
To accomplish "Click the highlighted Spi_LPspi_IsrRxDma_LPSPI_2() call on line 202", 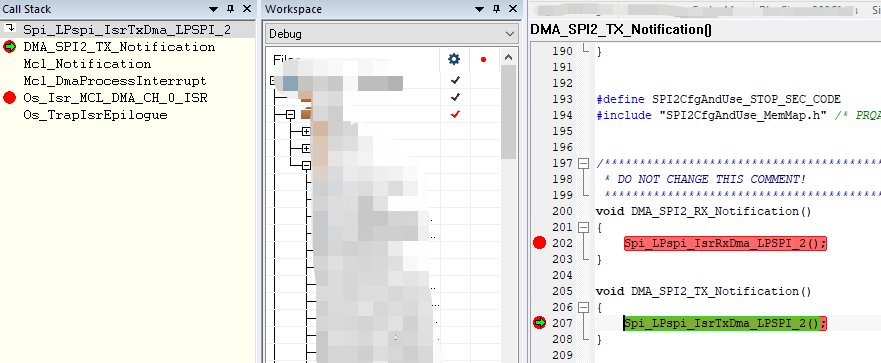I will 725,243.
